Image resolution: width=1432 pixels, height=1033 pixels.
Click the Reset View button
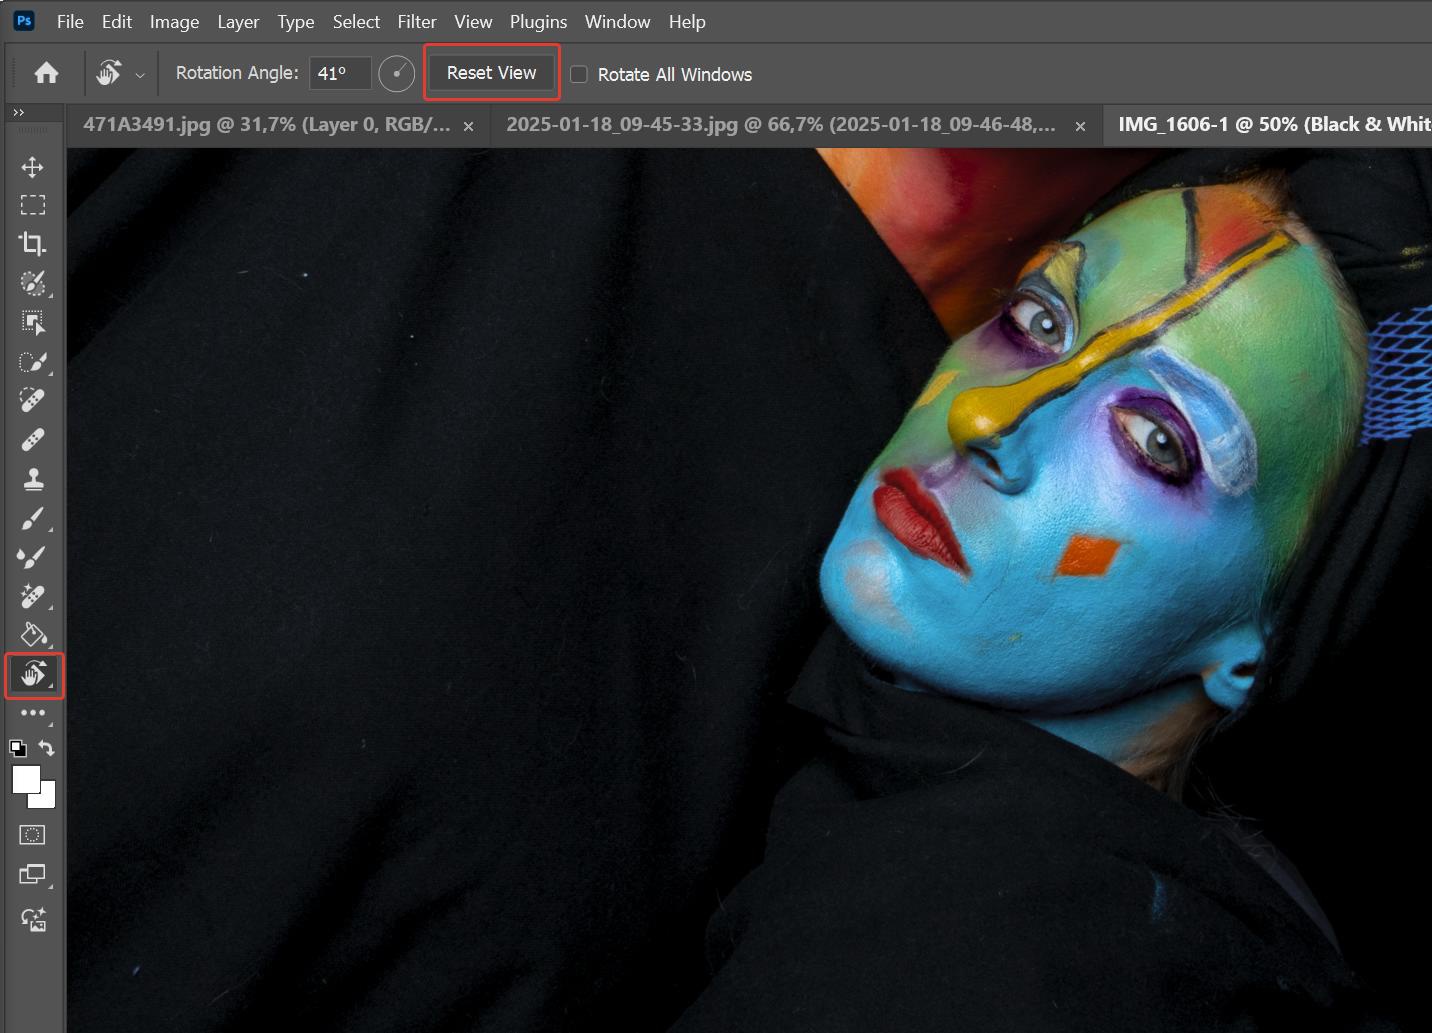[491, 73]
